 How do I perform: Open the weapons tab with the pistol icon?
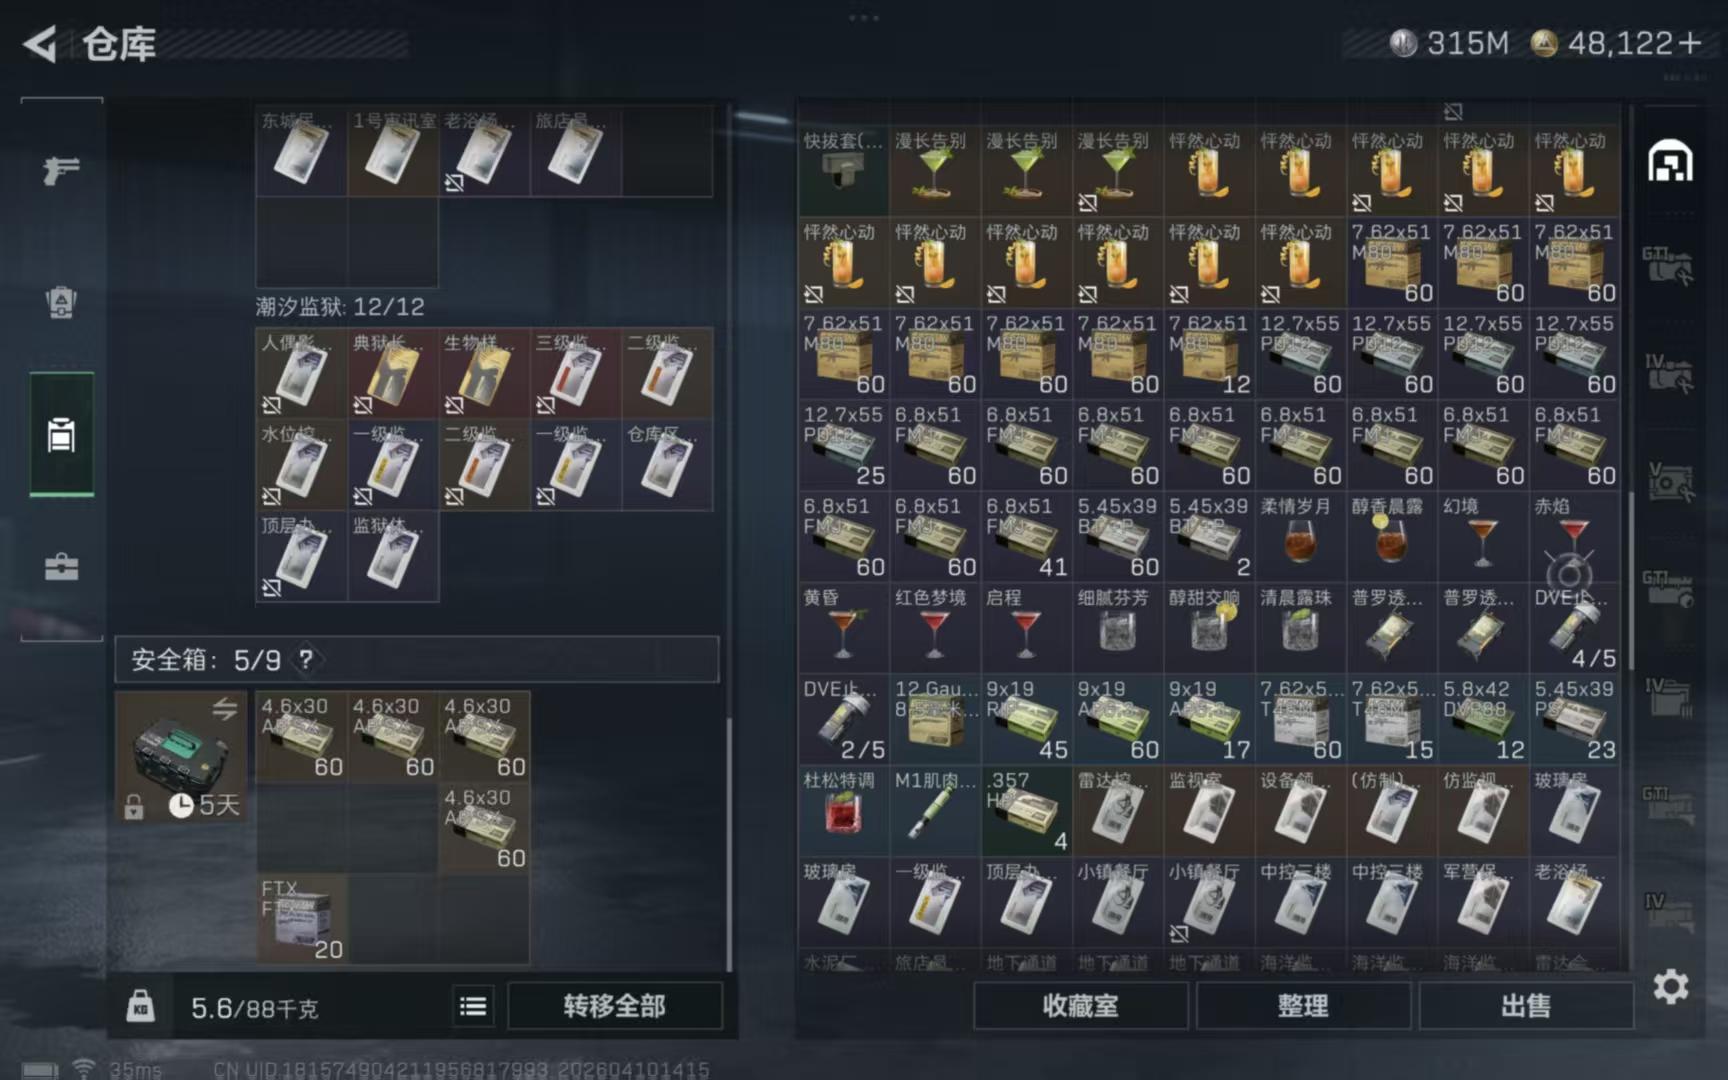click(61, 170)
